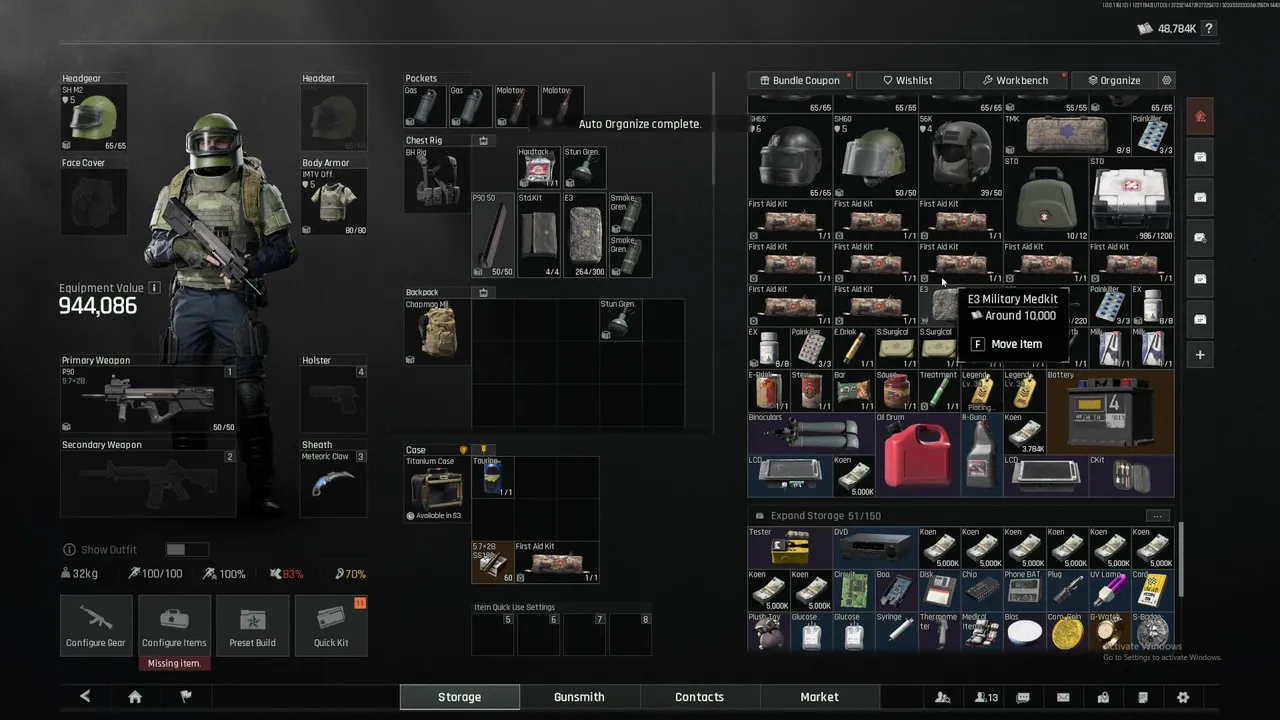Select the UV Lamp item
Image resolution: width=1280 pixels, height=720 pixels.
click(x=1110, y=590)
